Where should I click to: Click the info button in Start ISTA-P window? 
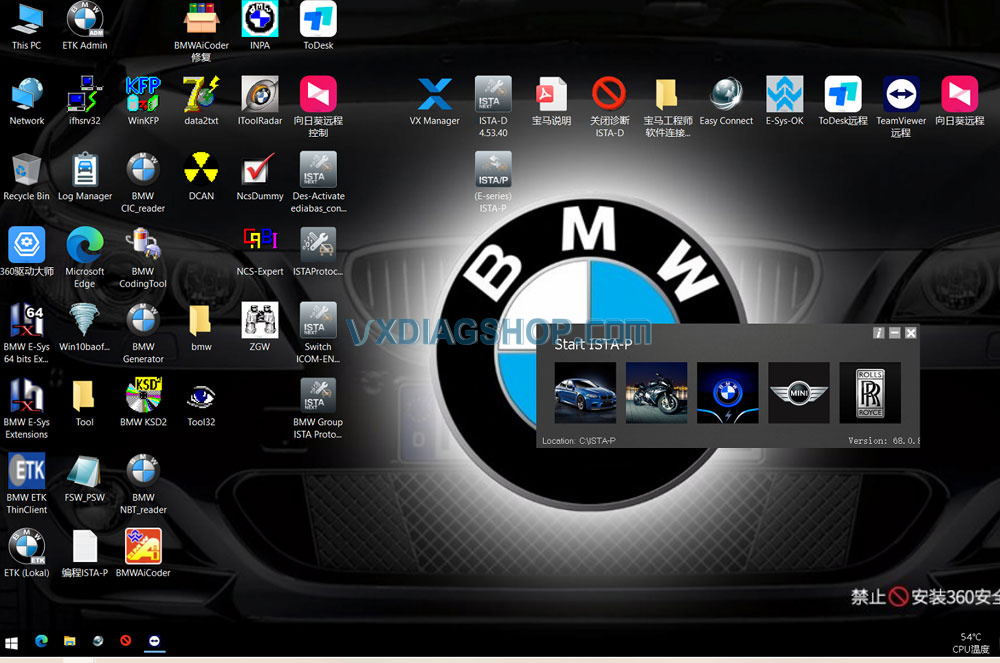[878, 333]
